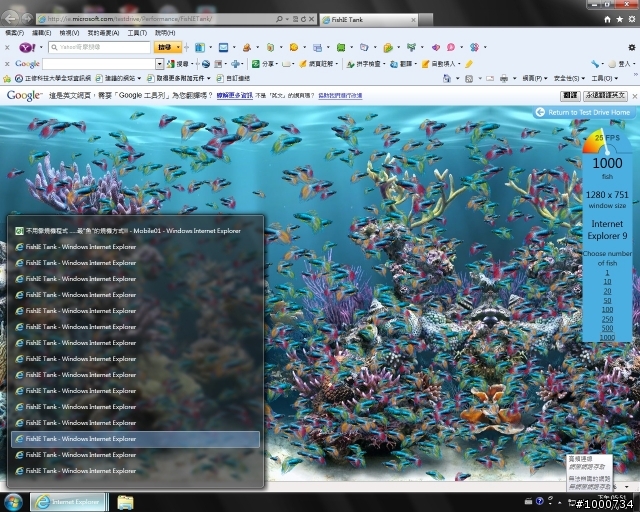Expand the Yahoo 搜尋 button dropdown arrow
Image resolution: width=640 pixels, height=512 pixels.
tap(178, 48)
